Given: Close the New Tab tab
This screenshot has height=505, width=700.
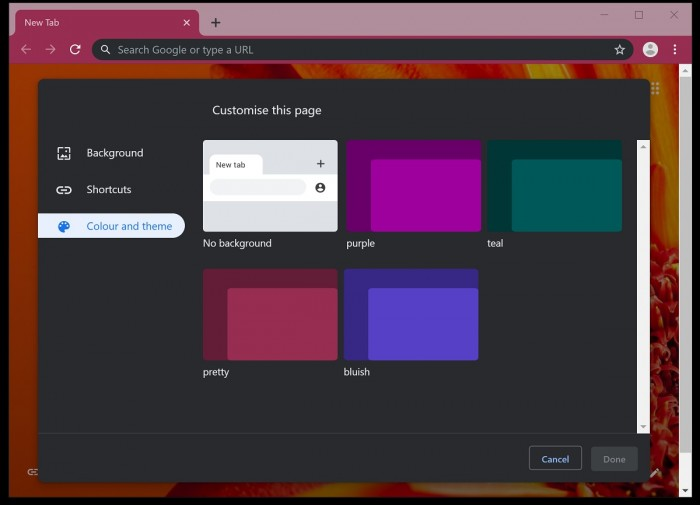Looking at the screenshot, I should 186,22.
